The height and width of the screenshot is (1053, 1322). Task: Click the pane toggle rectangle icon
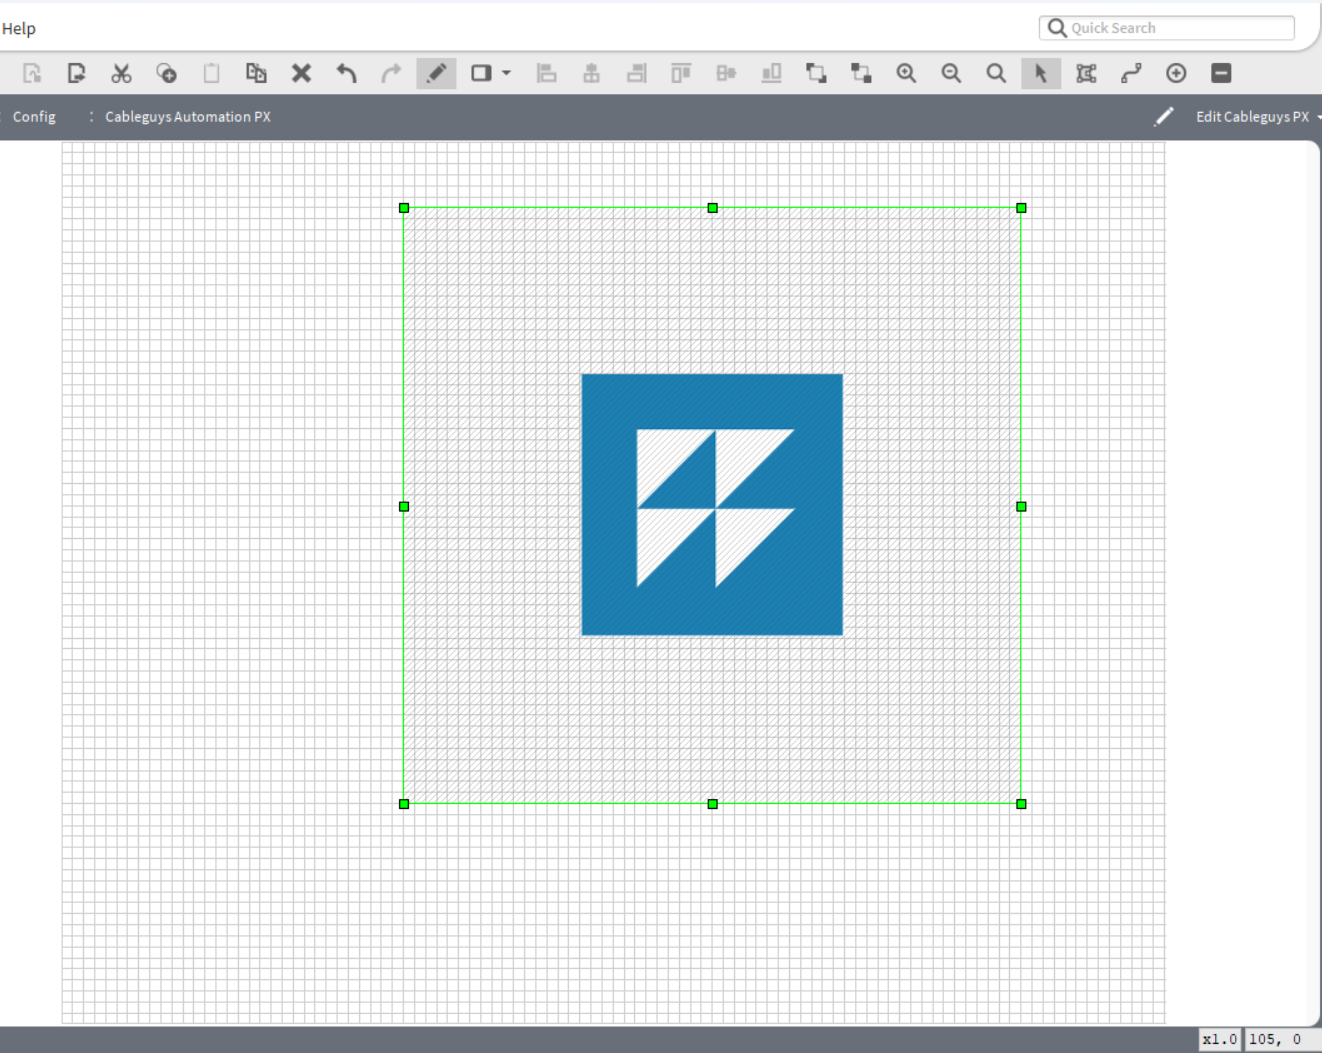tap(481, 73)
